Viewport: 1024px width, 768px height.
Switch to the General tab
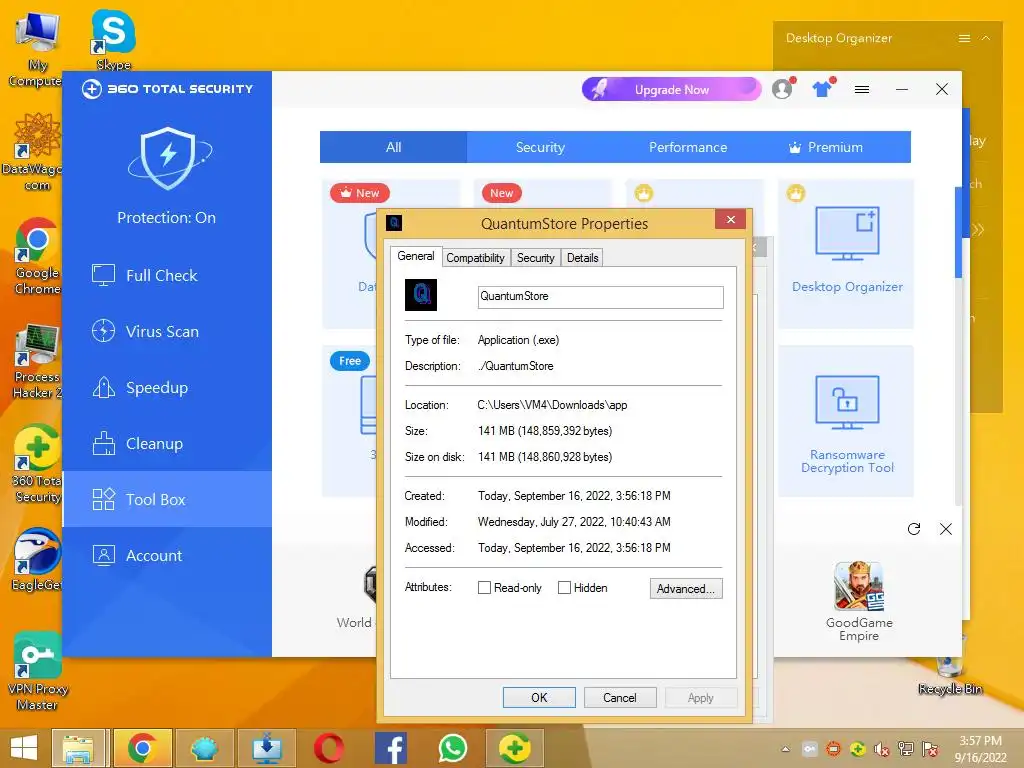coord(416,256)
